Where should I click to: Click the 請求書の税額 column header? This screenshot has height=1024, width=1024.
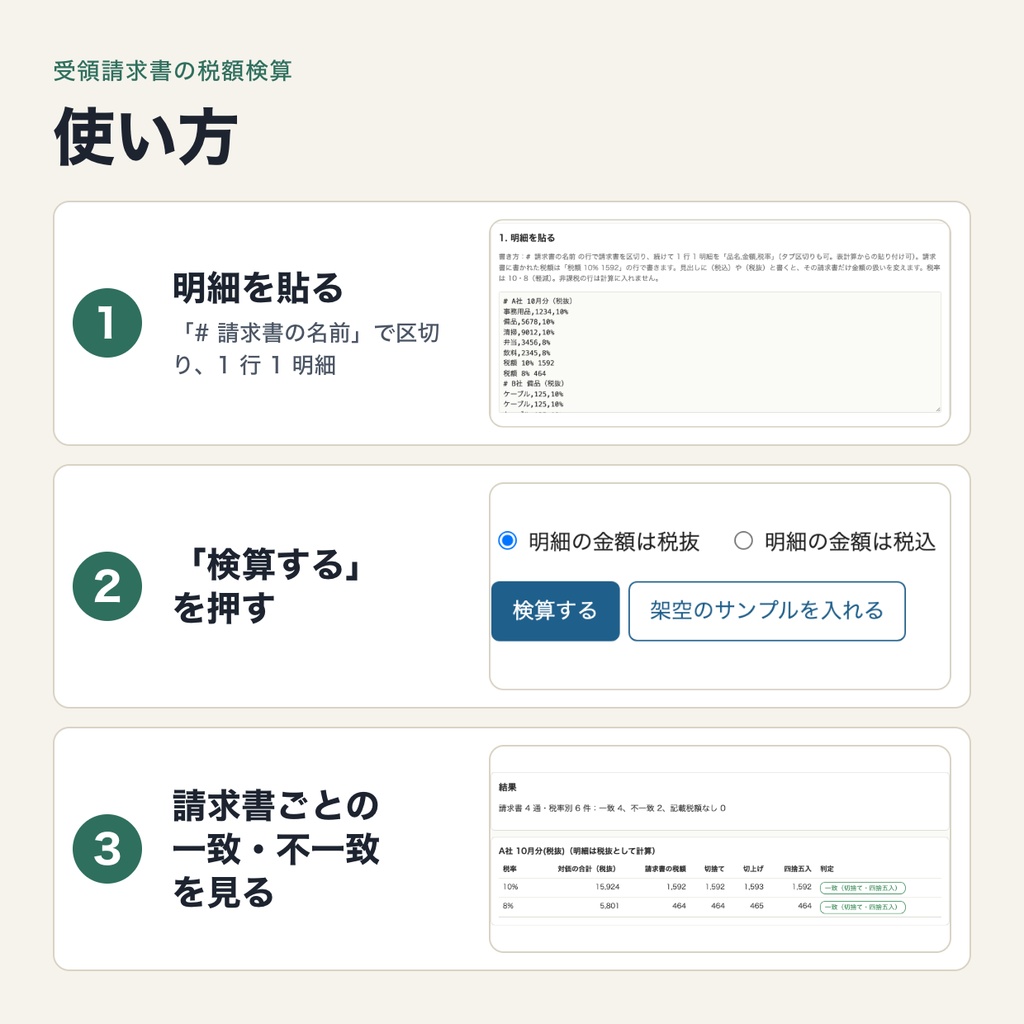[x=665, y=869]
